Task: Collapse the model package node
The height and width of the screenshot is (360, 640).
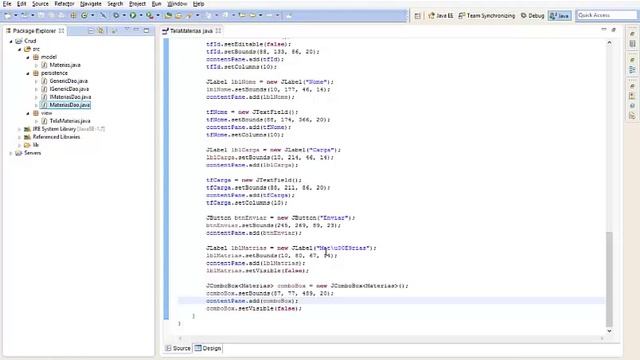Action: pyautogui.click(x=28, y=57)
